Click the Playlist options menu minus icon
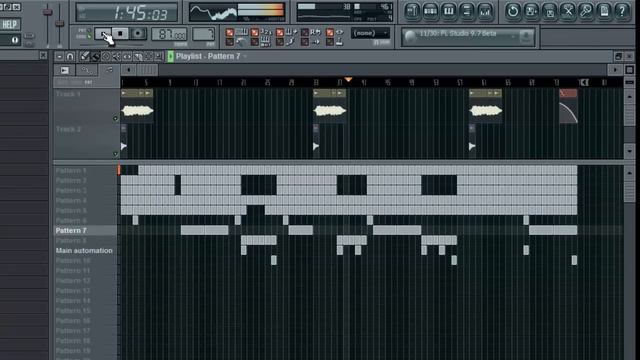This screenshot has width=640, height=360. coord(59,56)
